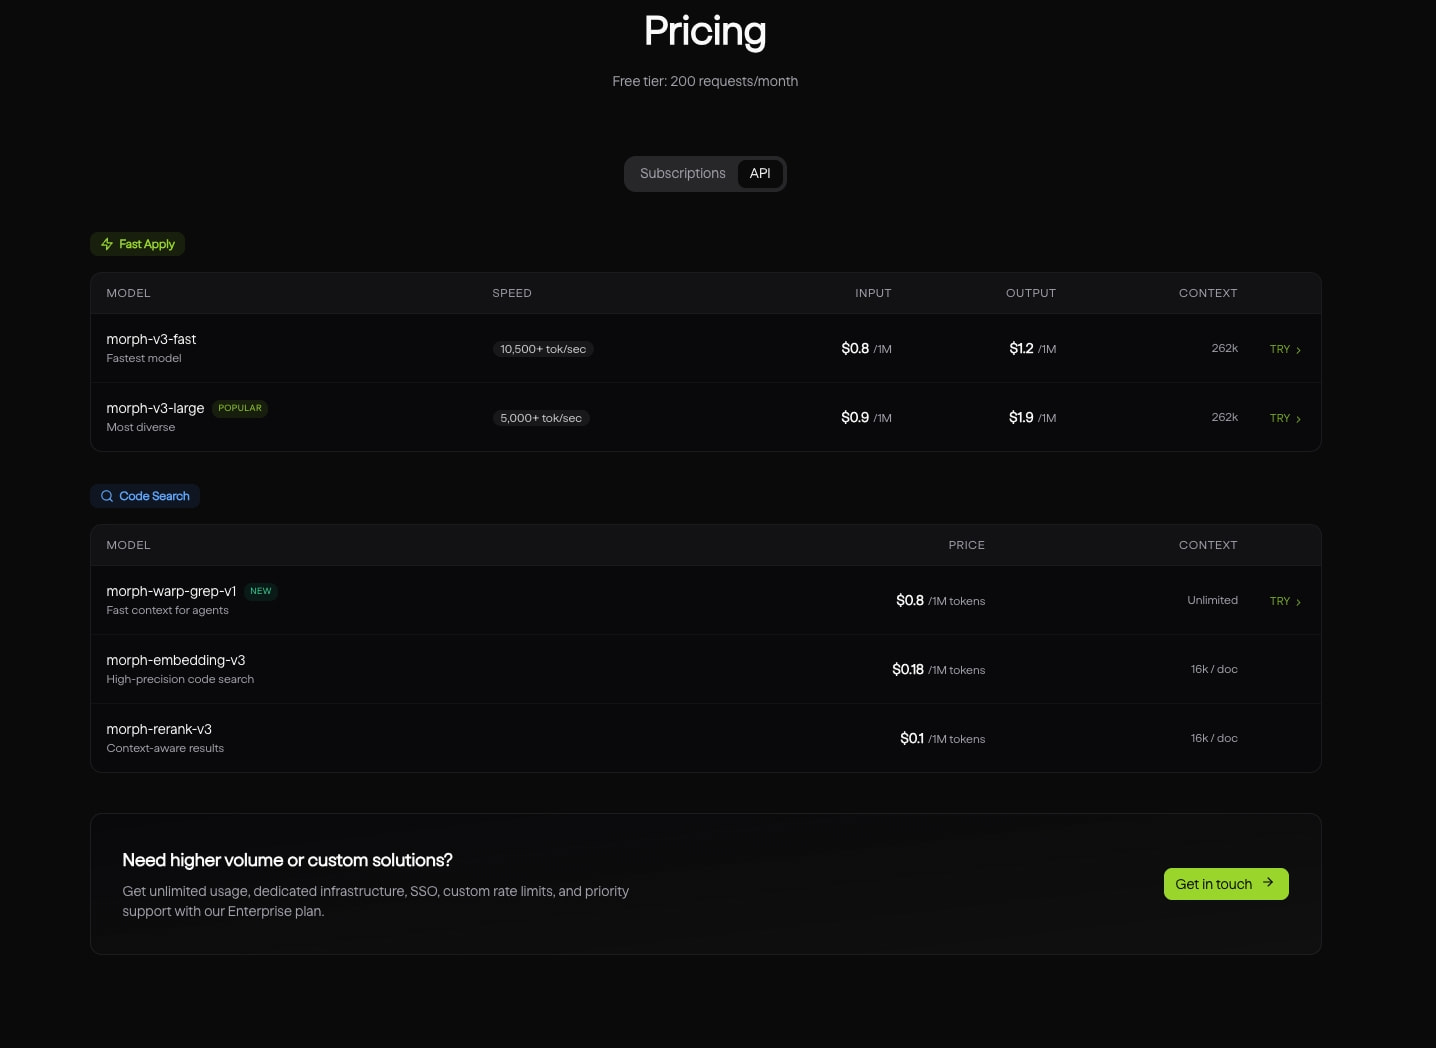The image size is (1436, 1048).
Task: Click 'High-precision code search' description
Action: coord(180,679)
